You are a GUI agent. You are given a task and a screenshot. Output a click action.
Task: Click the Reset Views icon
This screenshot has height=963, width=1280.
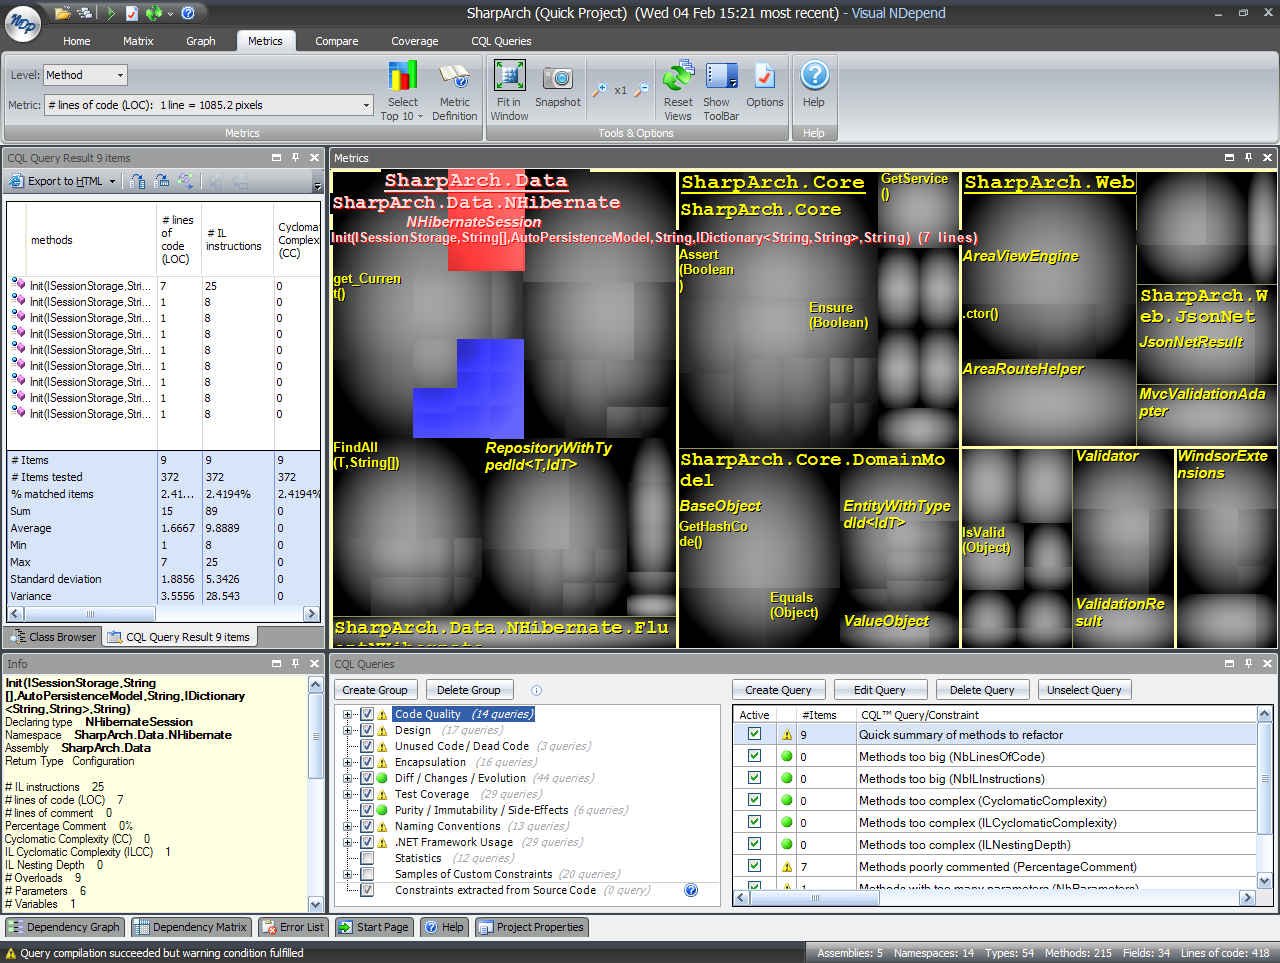678,77
